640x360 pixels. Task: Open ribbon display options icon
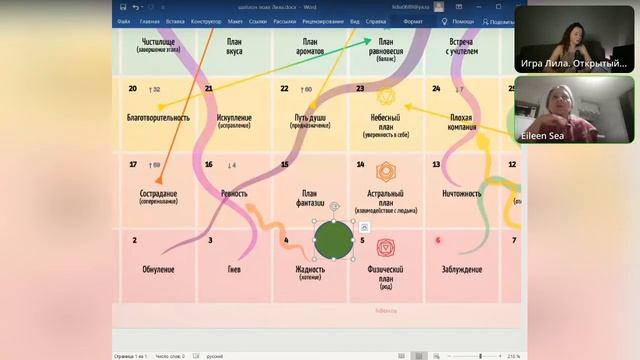pyautogui.click(x=459, y=7)
